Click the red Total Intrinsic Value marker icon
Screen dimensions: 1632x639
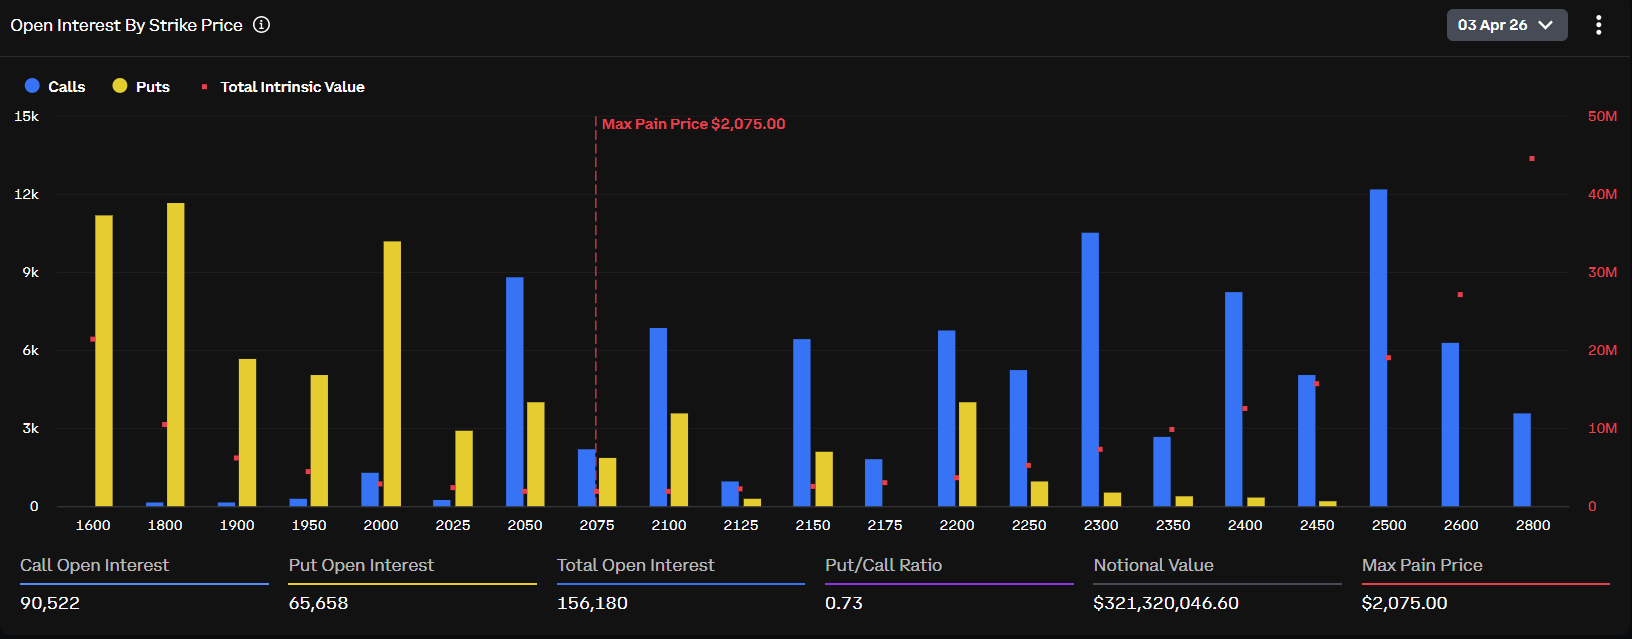coord(204,87)
